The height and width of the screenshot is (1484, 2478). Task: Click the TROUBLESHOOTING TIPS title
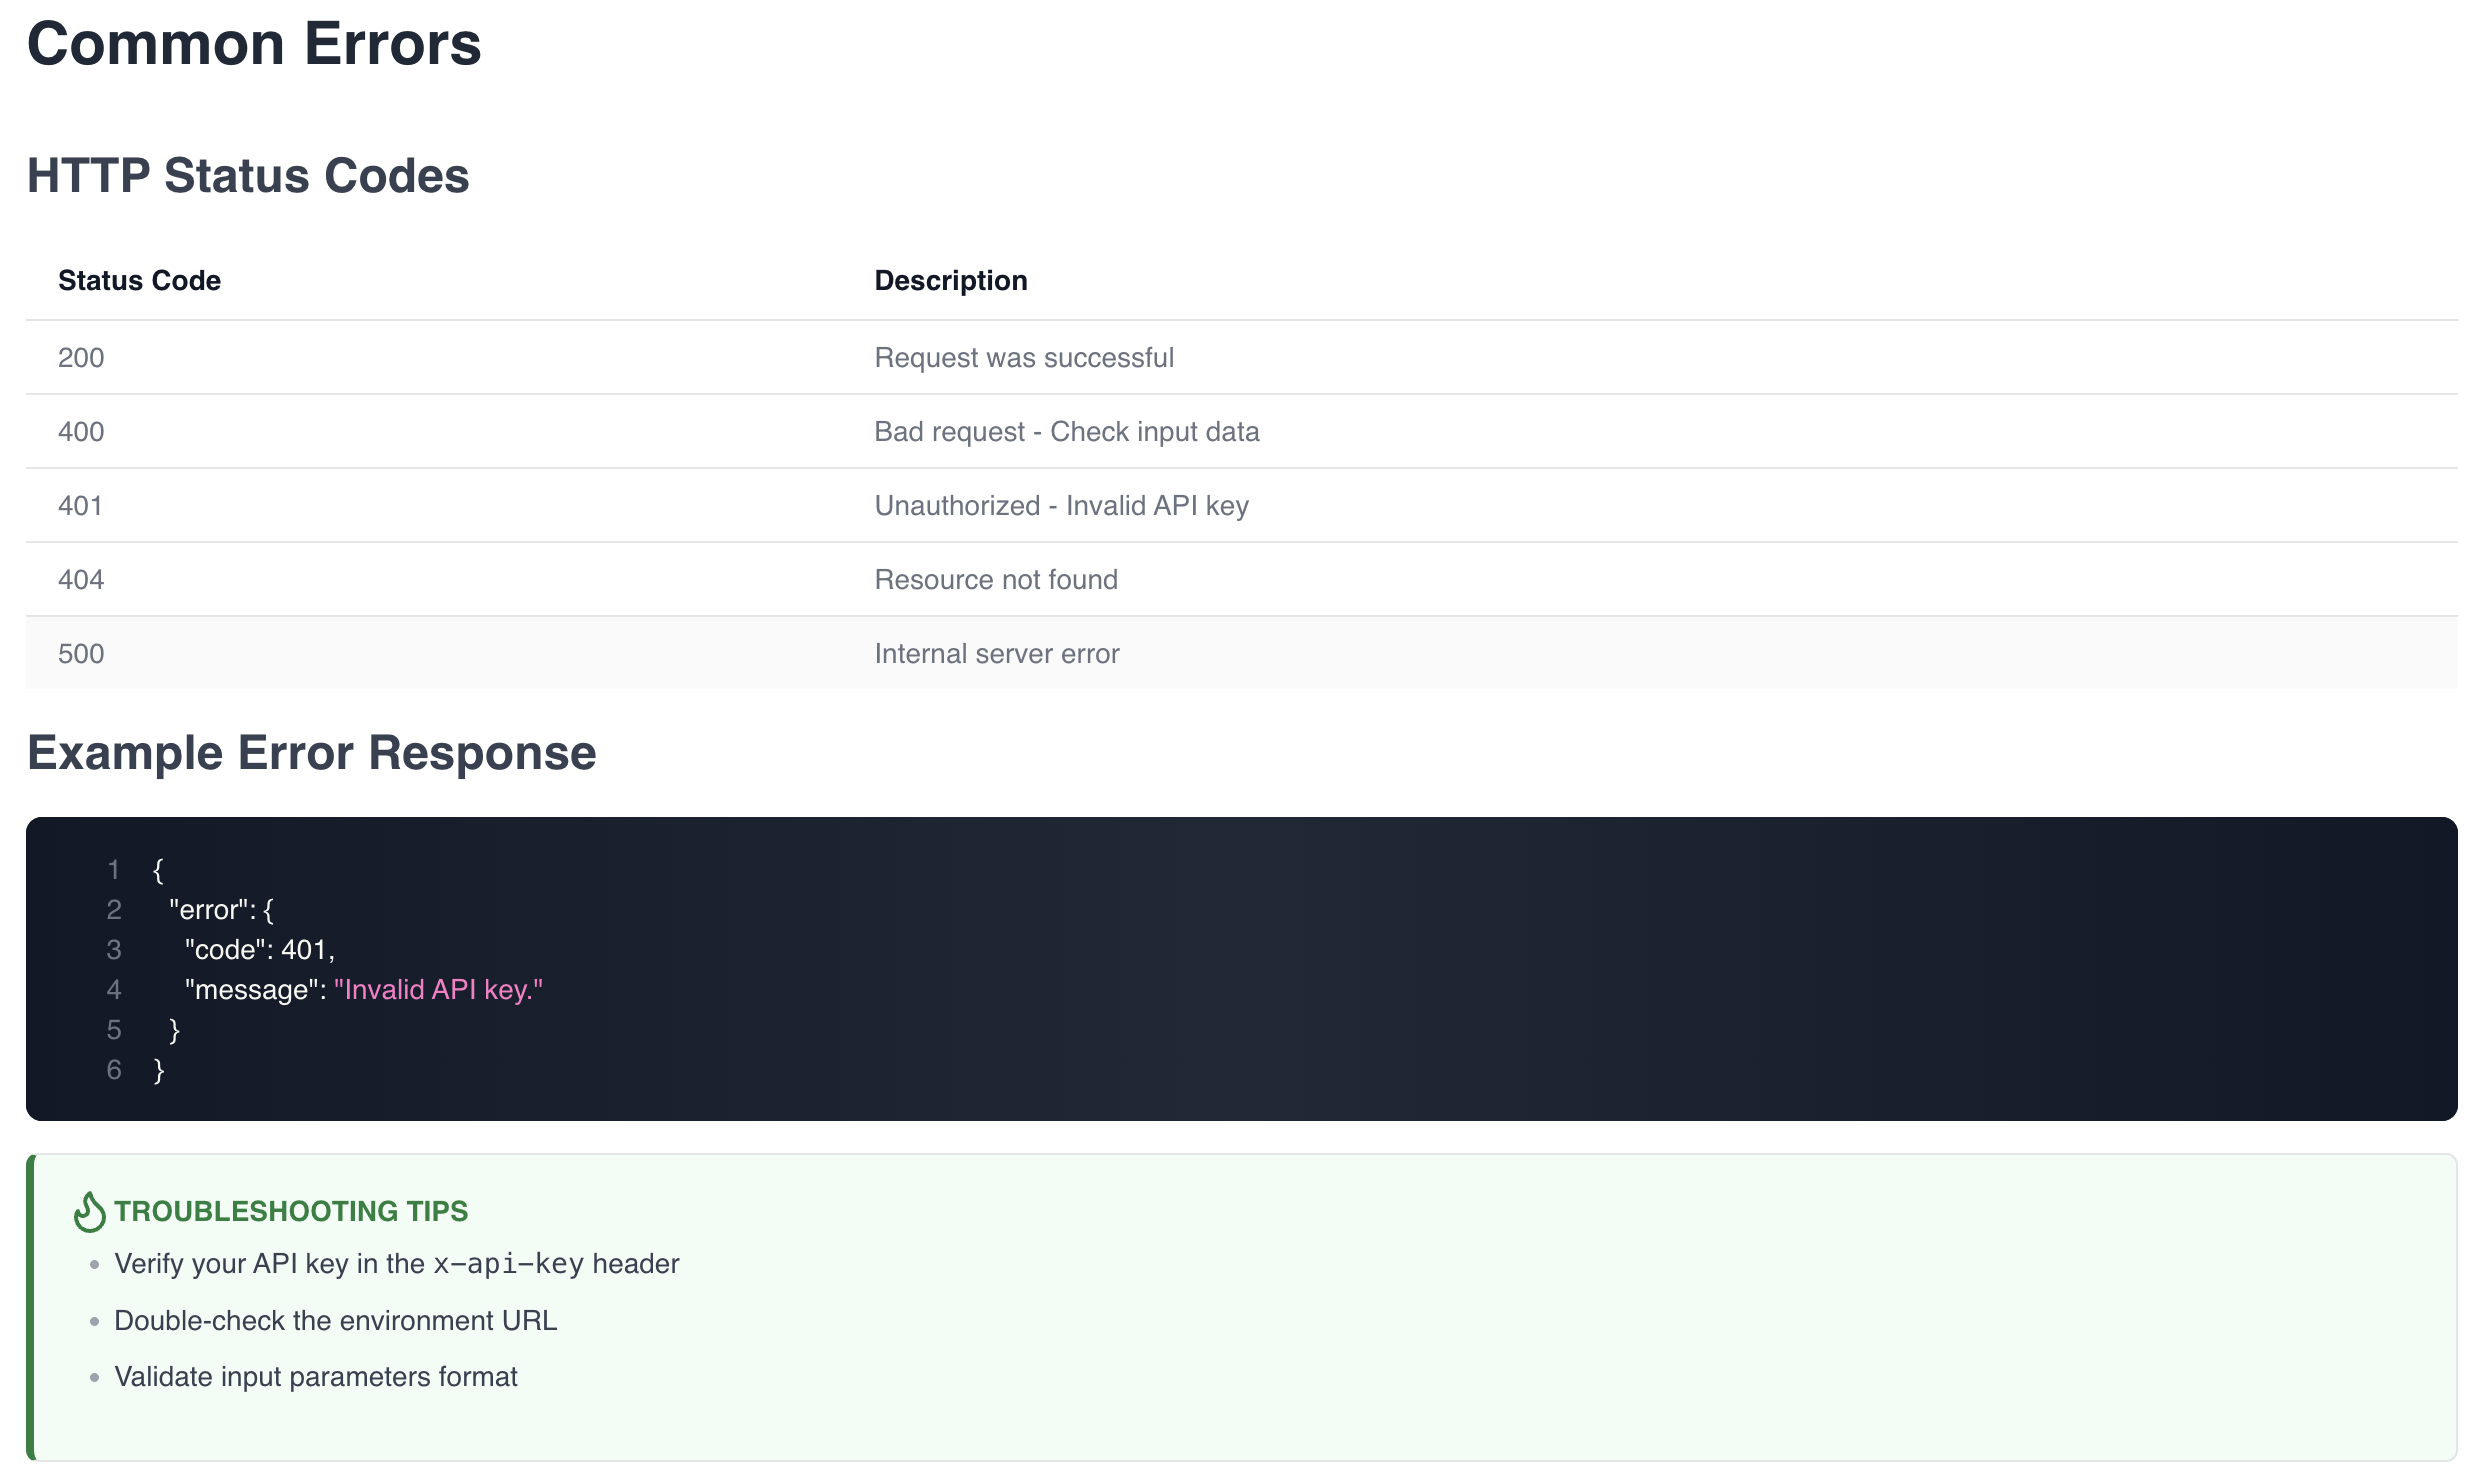[291, 1211]
